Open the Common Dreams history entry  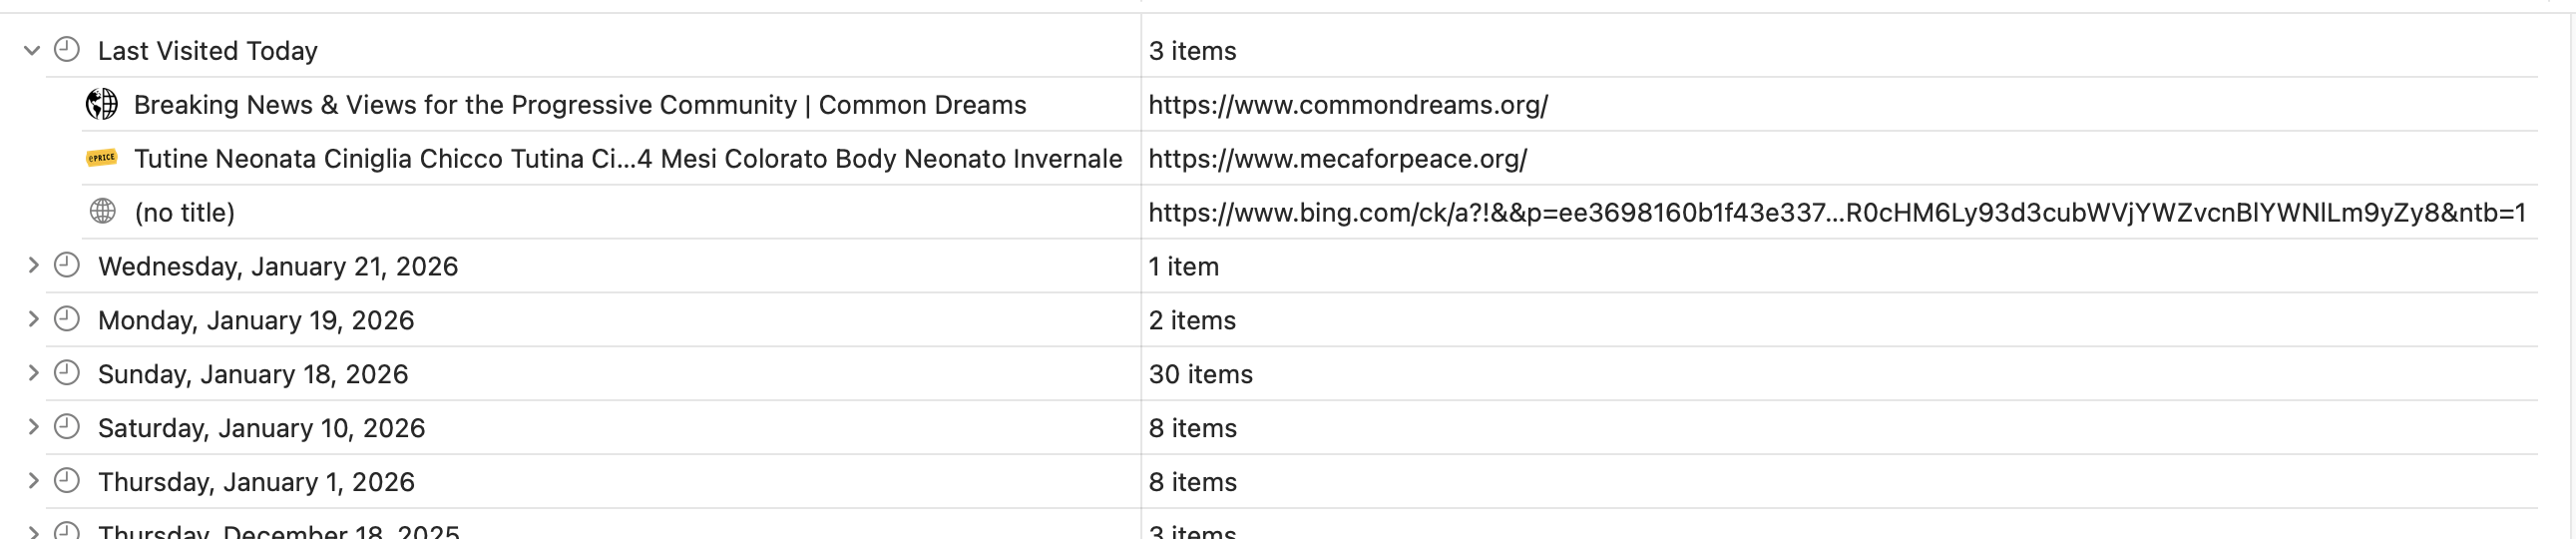[x=580, y=105]
